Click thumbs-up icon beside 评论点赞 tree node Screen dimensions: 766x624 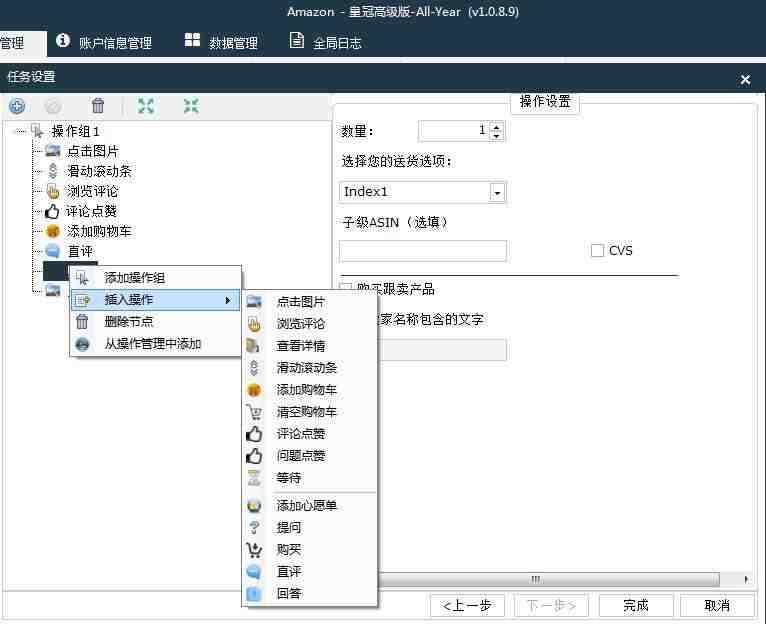(x=52, y=211)
